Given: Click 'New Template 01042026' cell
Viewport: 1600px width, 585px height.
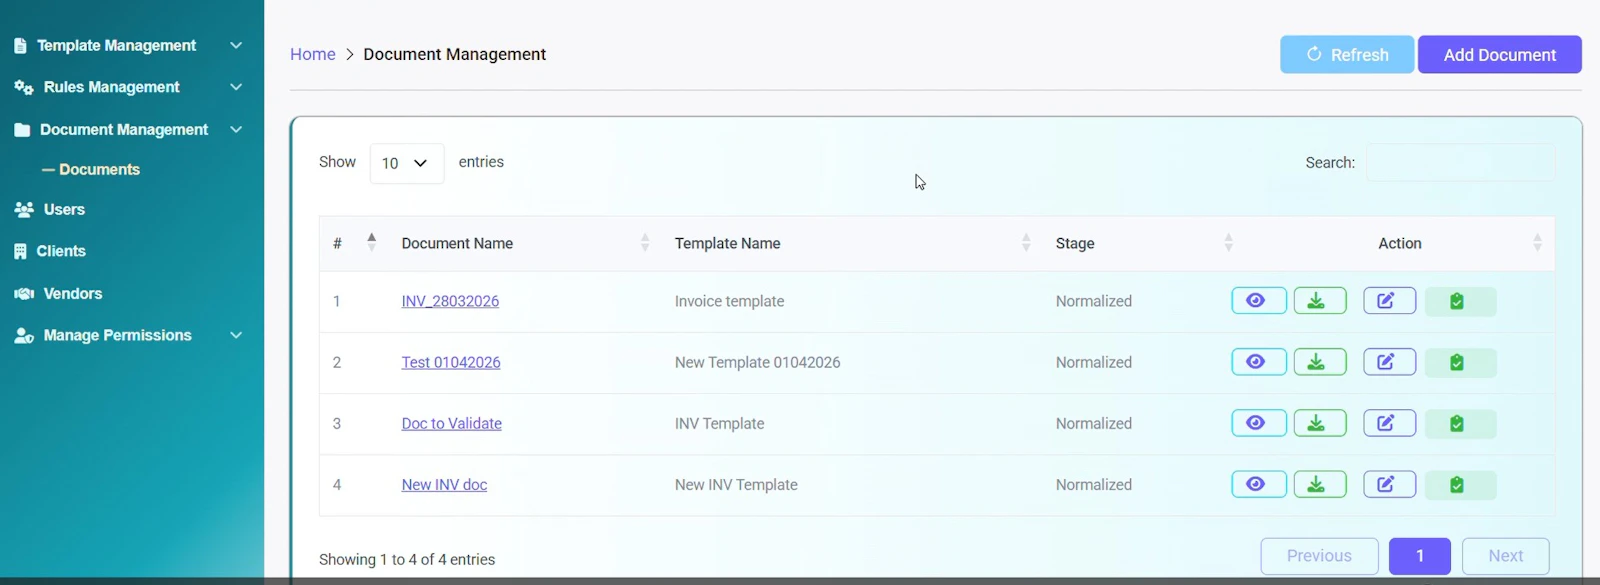Looking at the screenshot, I should [x=757, y=362].
